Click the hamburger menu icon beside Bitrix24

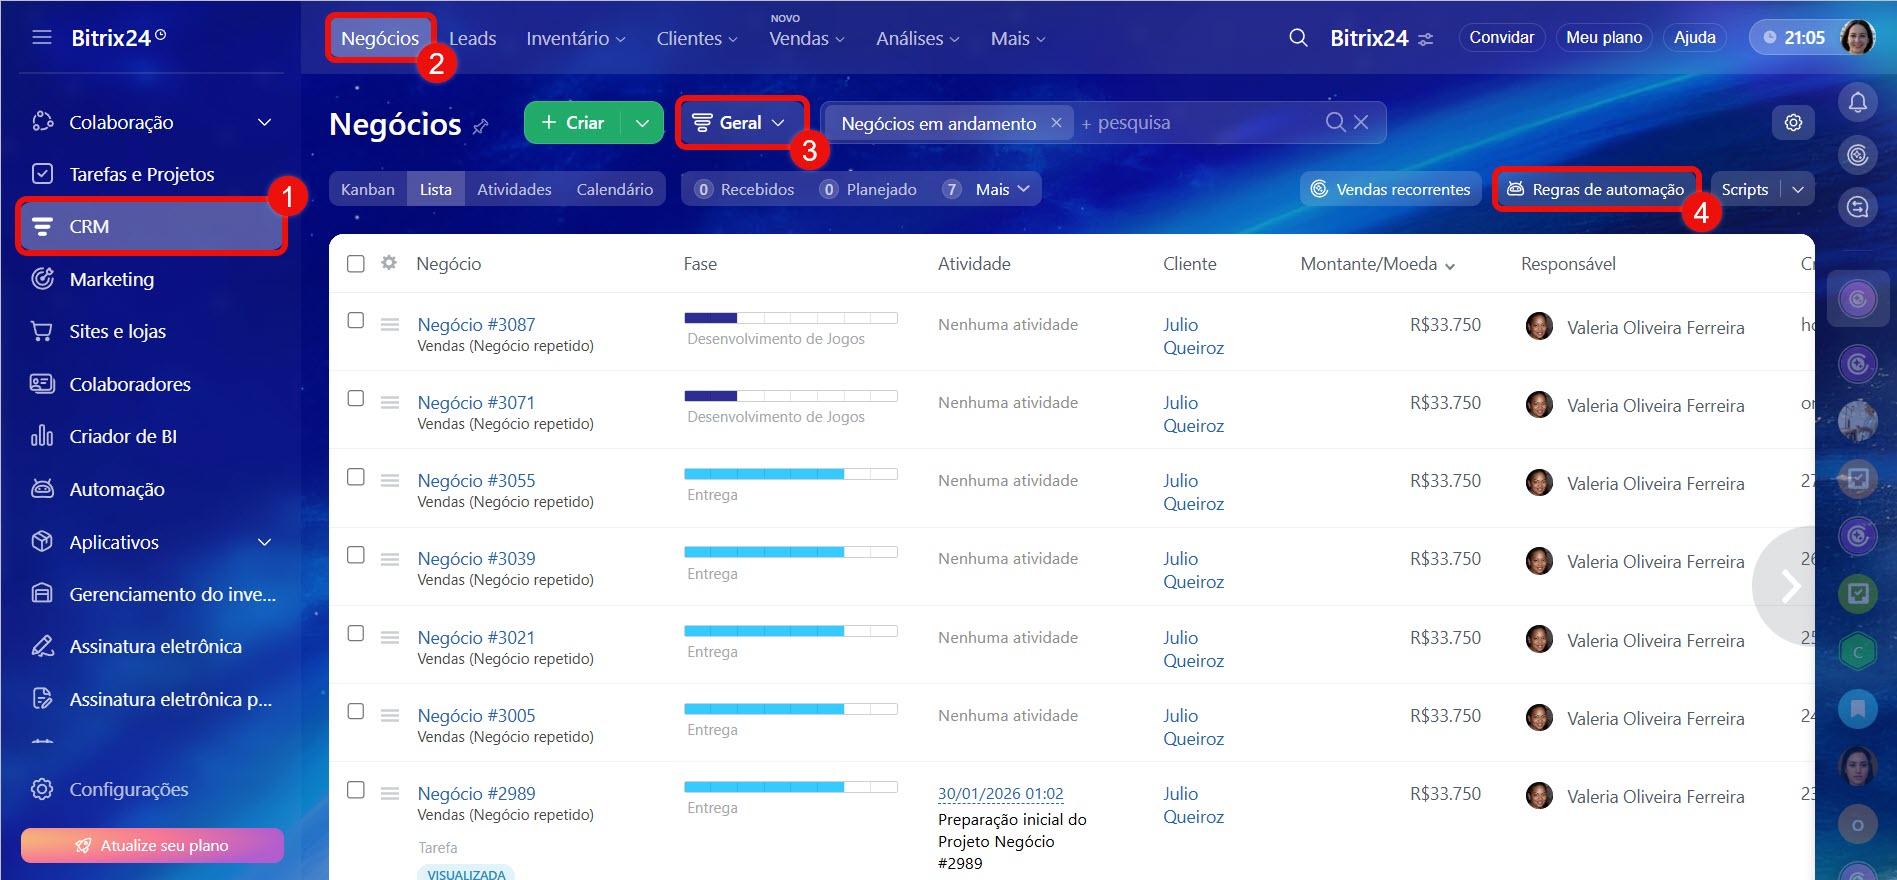pyautogui.click(x=42, y=38)
